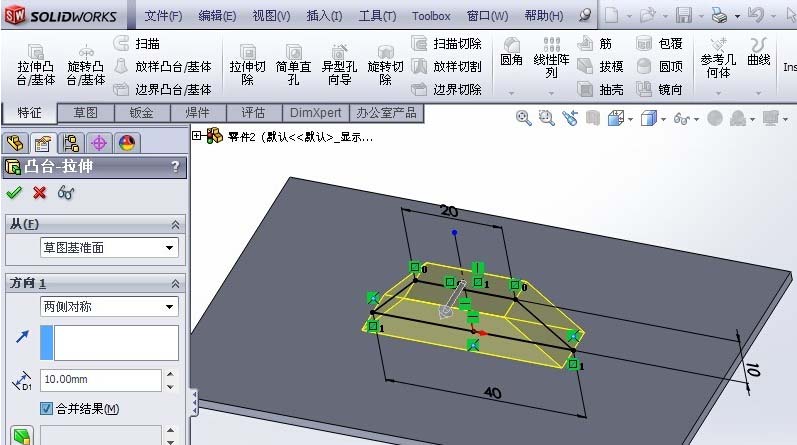
Task: Open the 曲线 curves dropdown arrow
Action: 759,93
